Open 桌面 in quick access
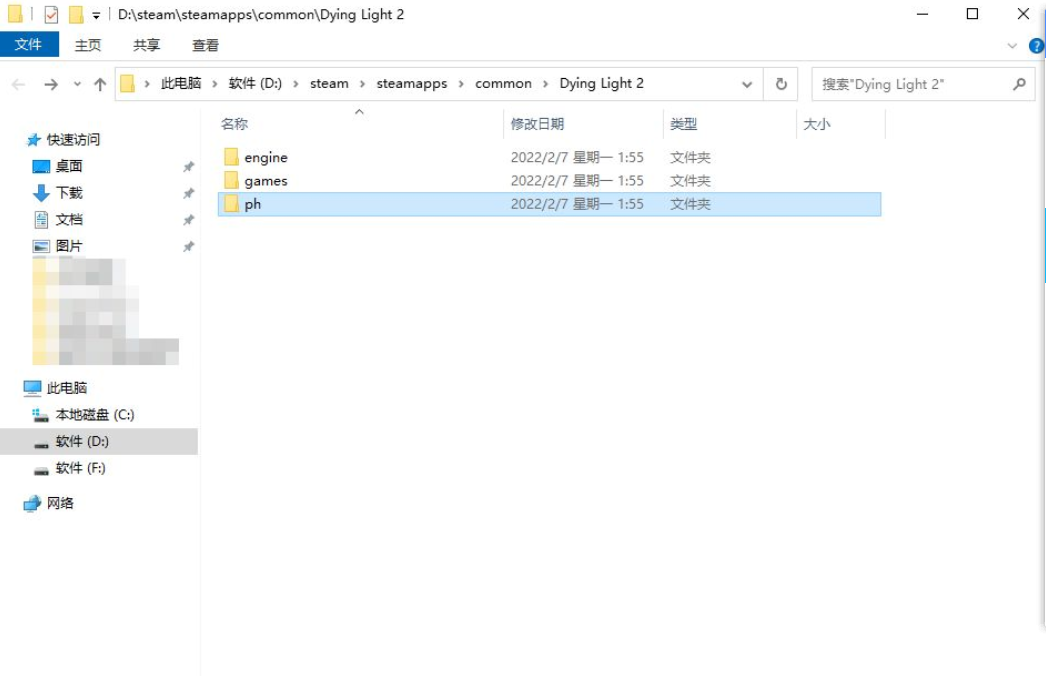 point(69,166)
